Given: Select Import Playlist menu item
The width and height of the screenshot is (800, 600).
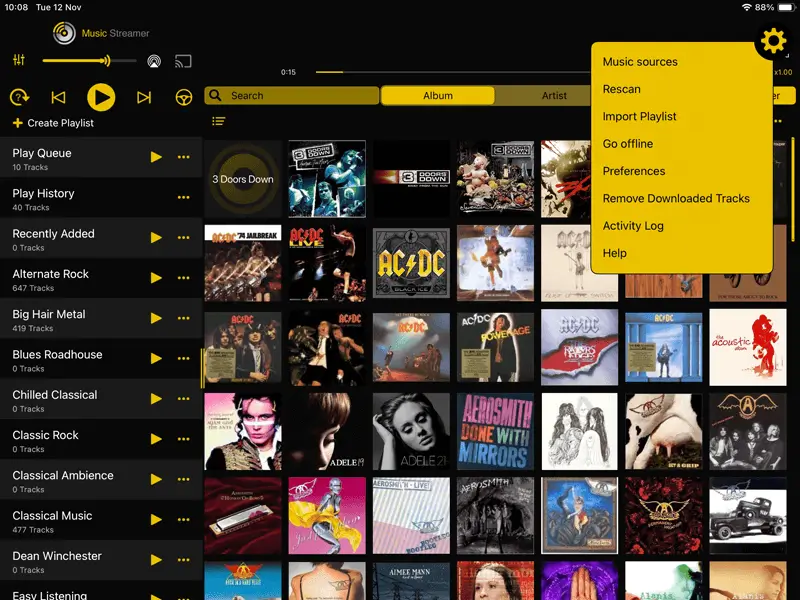Looking at the screenshot, I should point(639,116).
